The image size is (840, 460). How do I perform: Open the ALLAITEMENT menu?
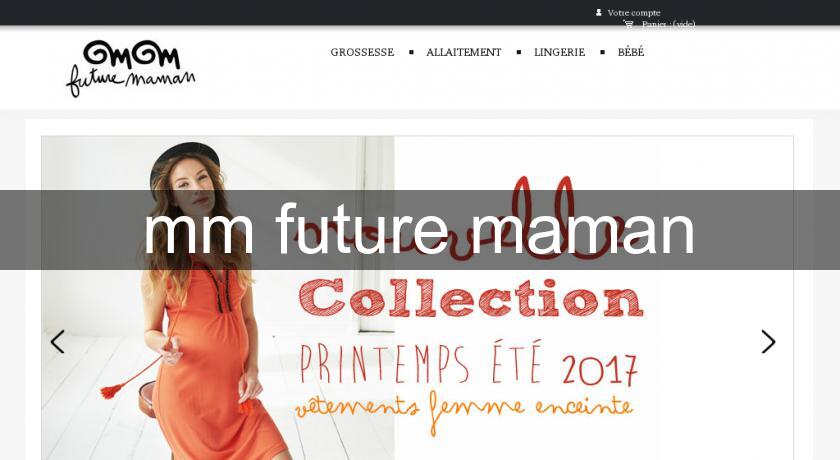coord(464,52)
